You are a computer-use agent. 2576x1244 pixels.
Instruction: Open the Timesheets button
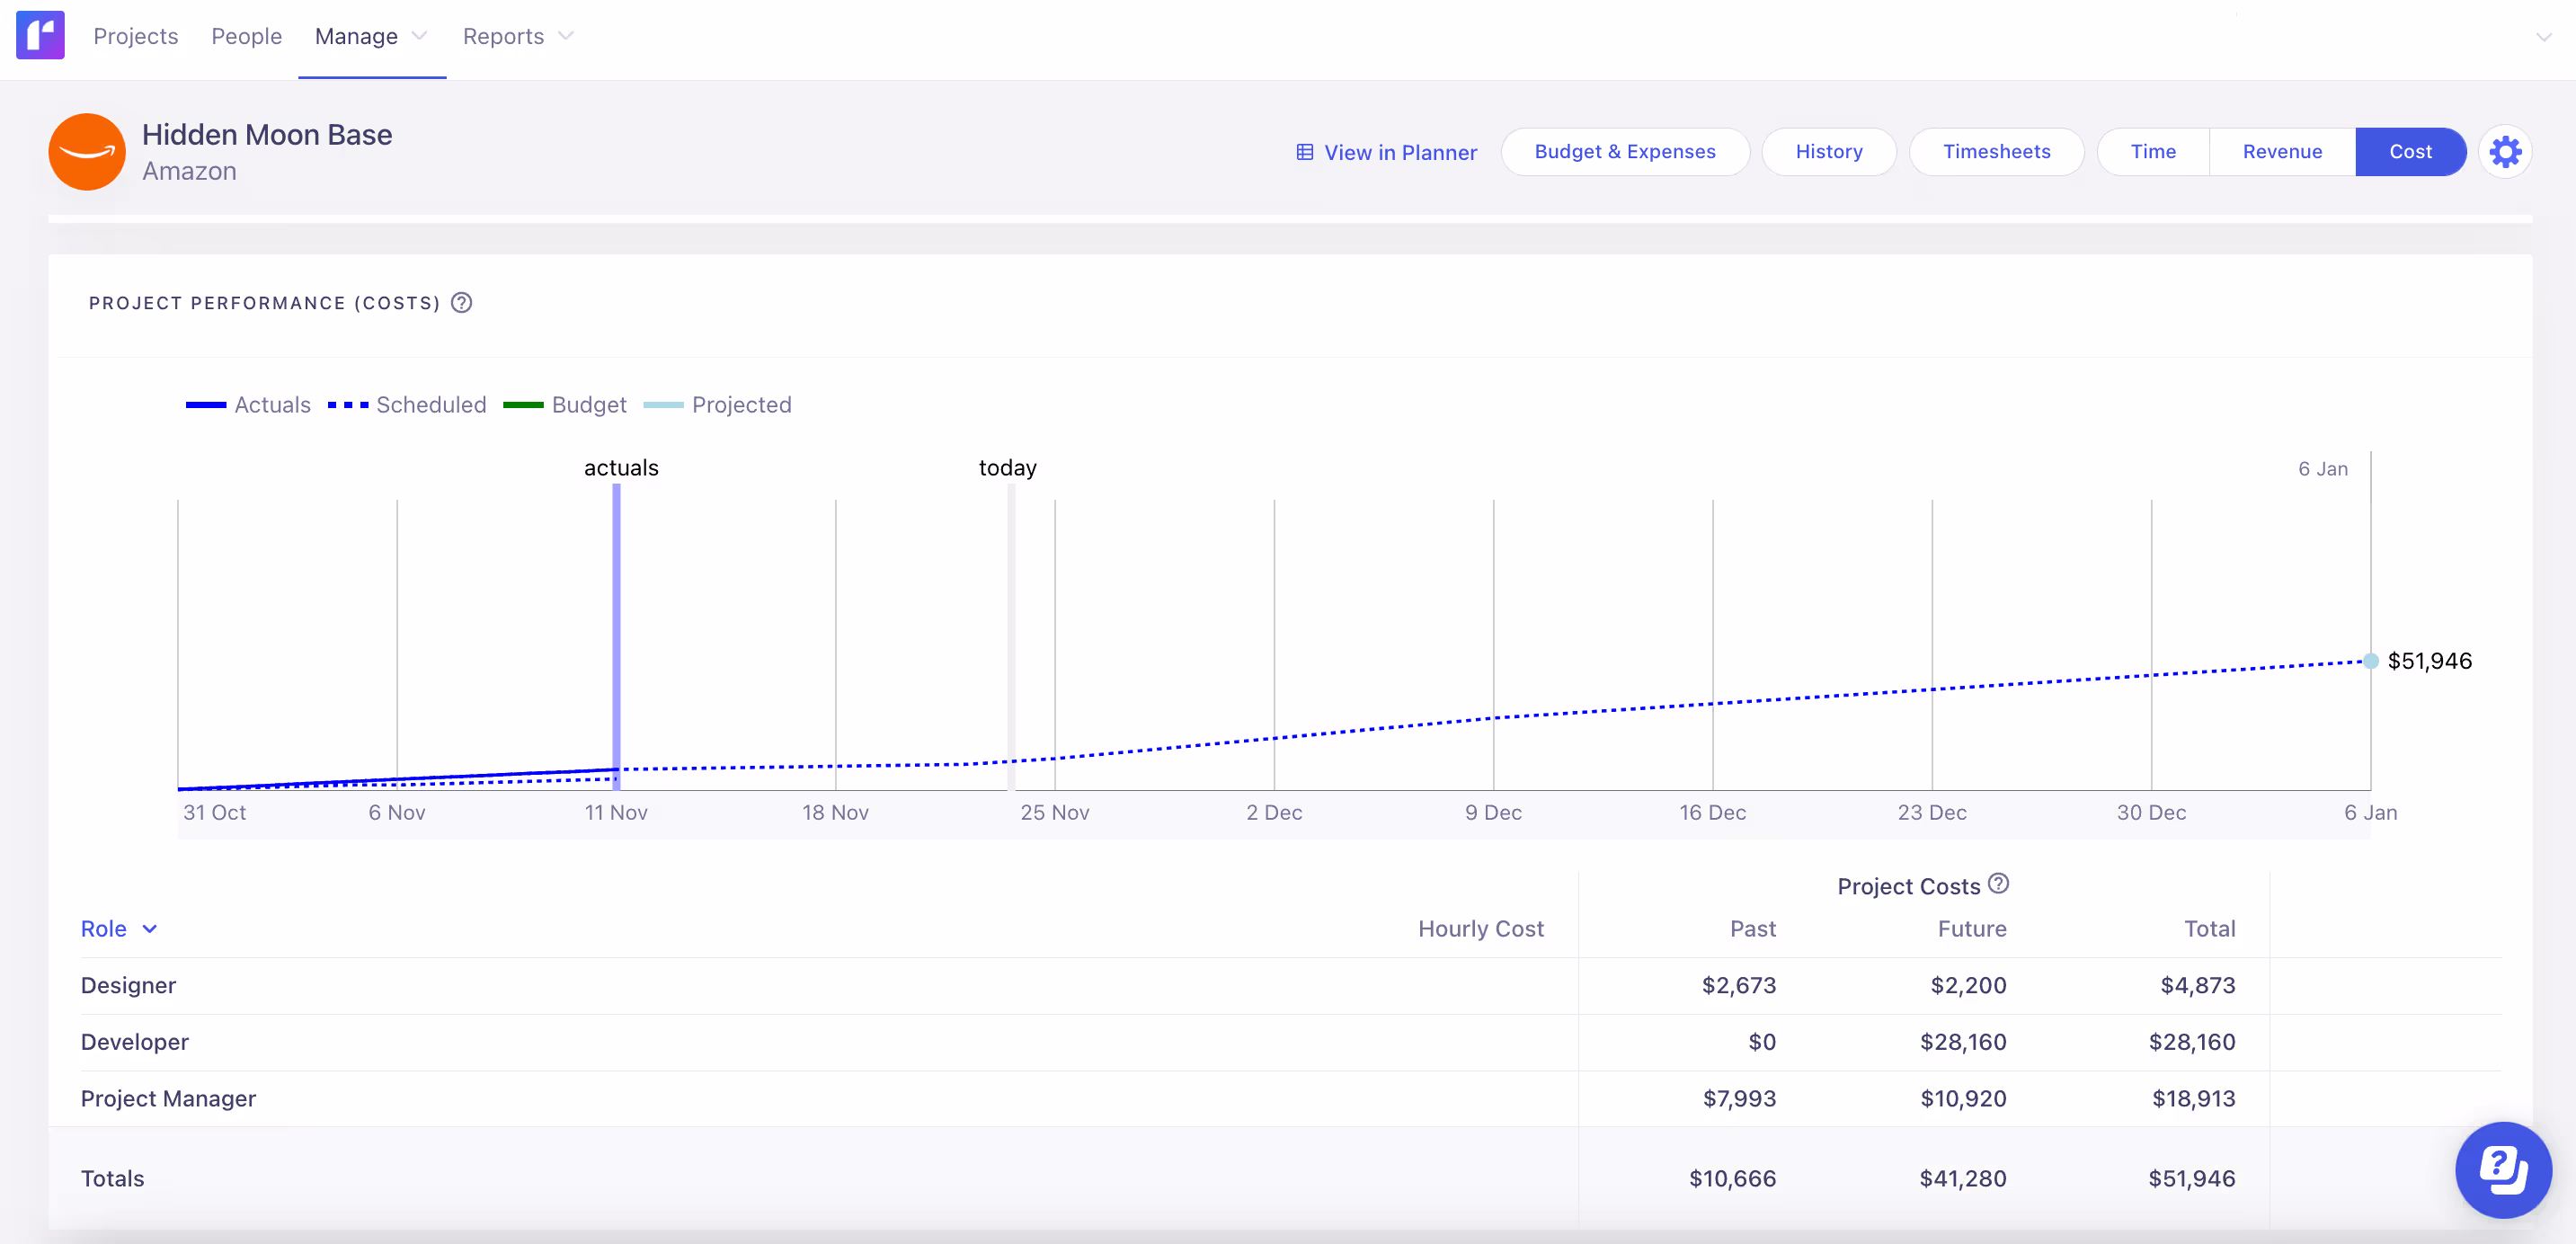[x=1996, y=152]
